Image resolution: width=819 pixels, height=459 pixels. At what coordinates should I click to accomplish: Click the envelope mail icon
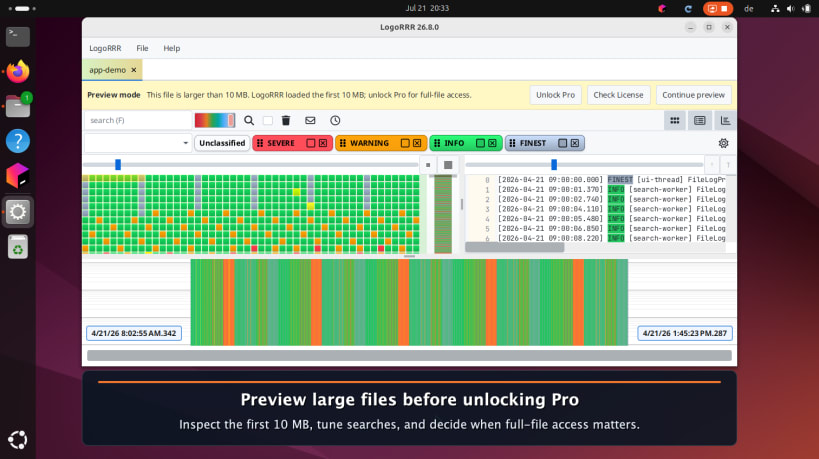pos(310,121)
